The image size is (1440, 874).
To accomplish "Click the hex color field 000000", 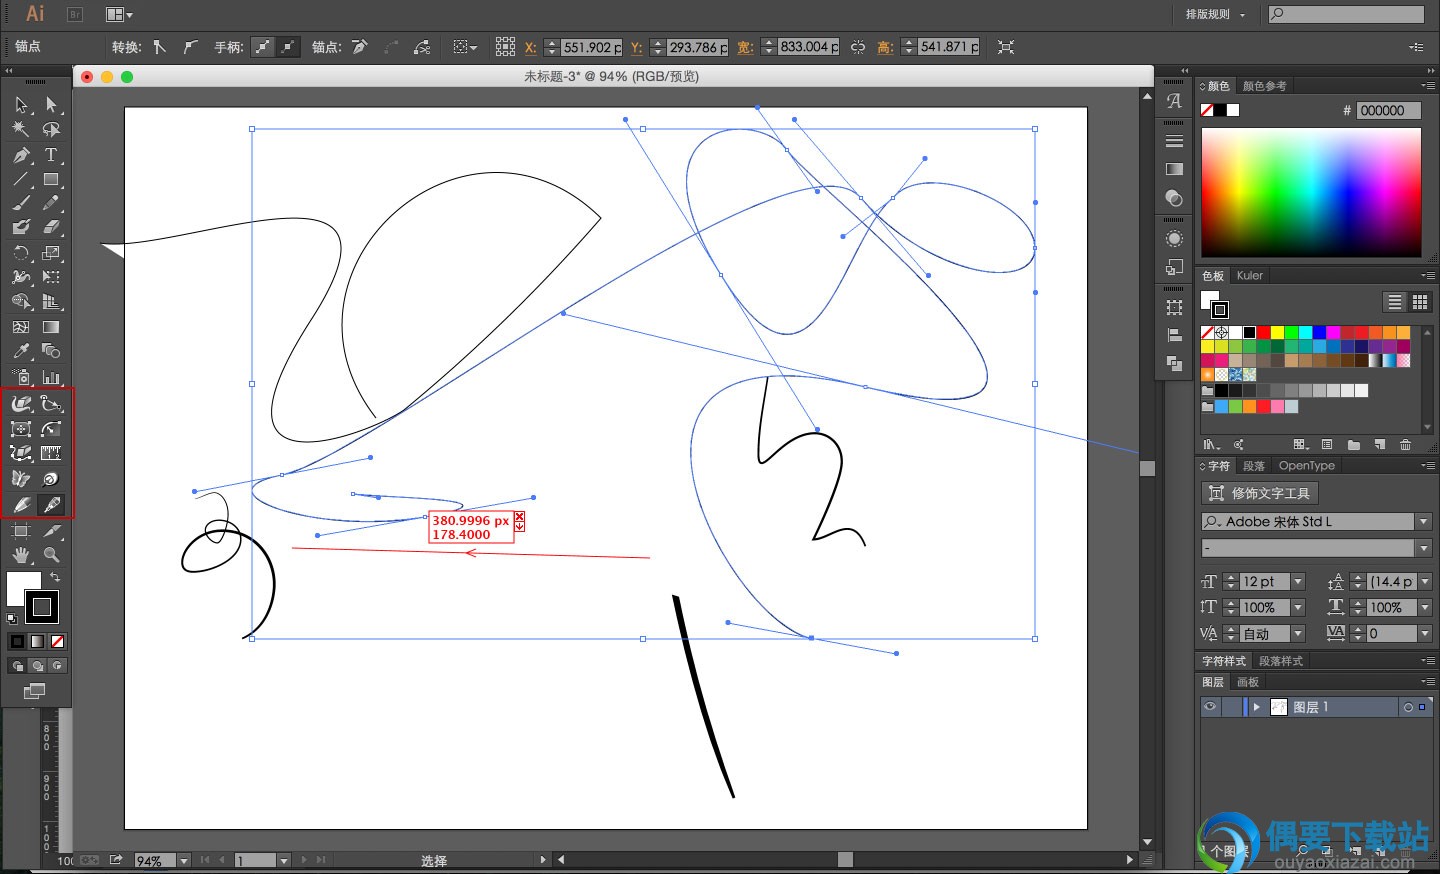I will 1388,110.
